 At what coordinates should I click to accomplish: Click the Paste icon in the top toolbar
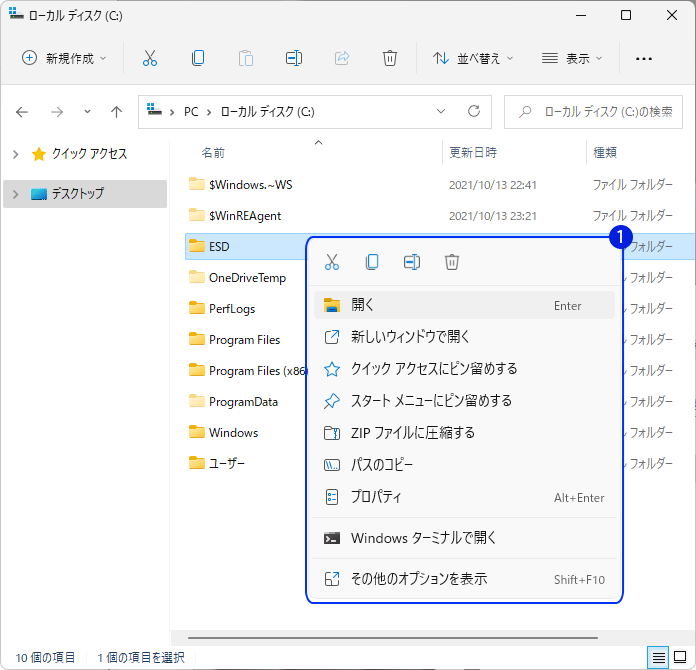(246, 58)
